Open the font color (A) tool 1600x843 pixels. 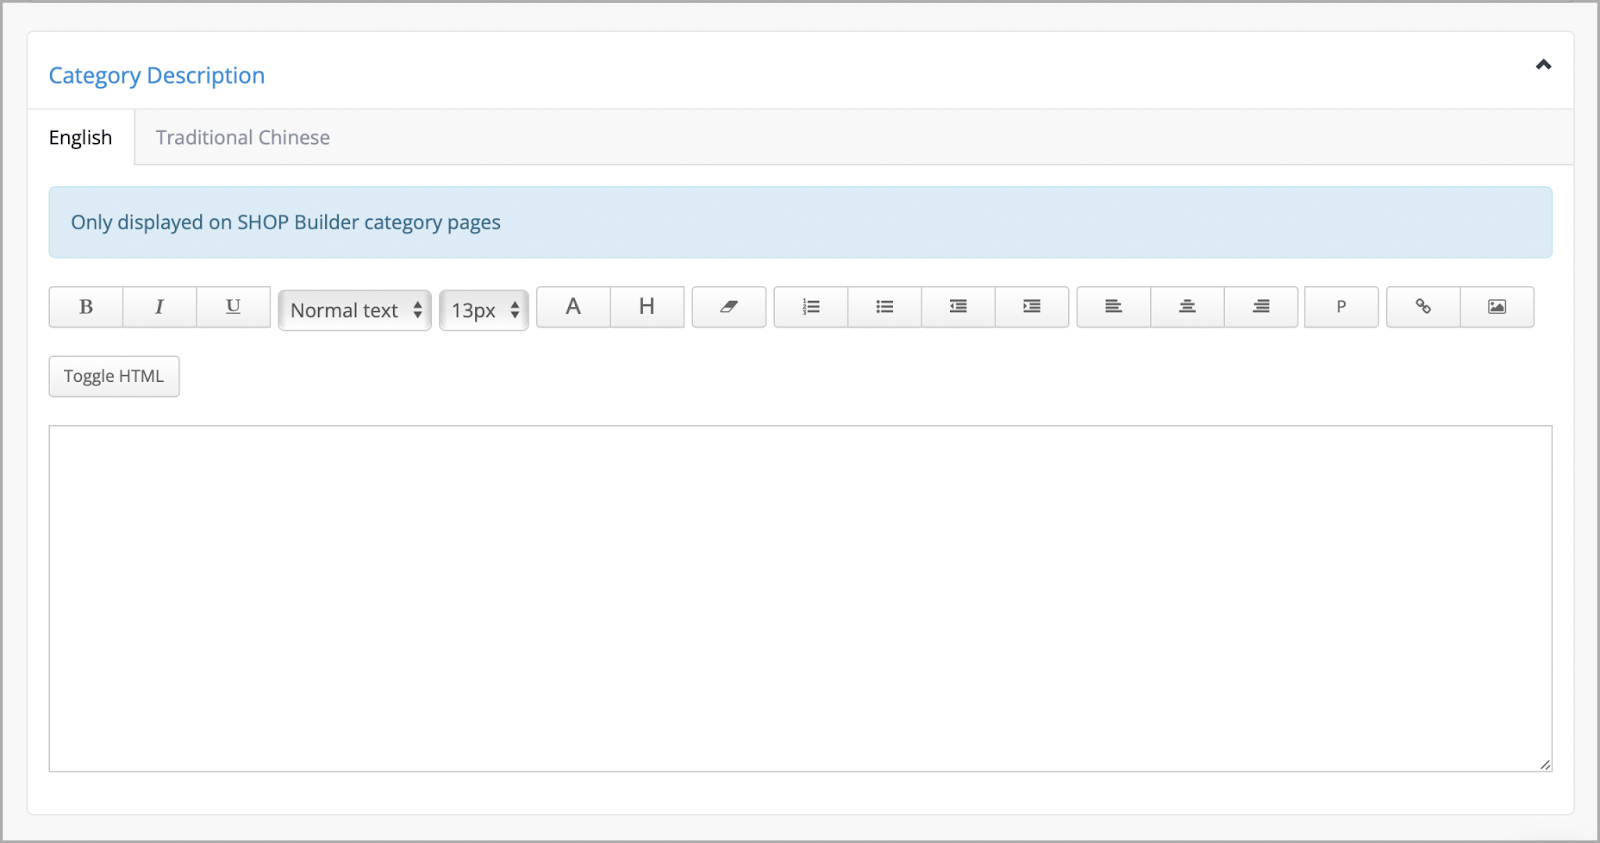click(x=573, y=307)
